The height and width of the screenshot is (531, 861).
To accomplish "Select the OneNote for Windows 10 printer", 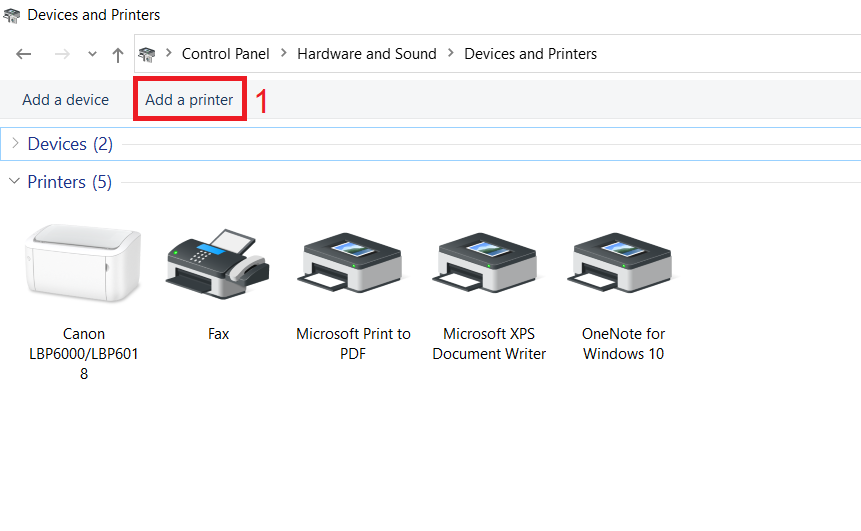I will tap(623, 262).
